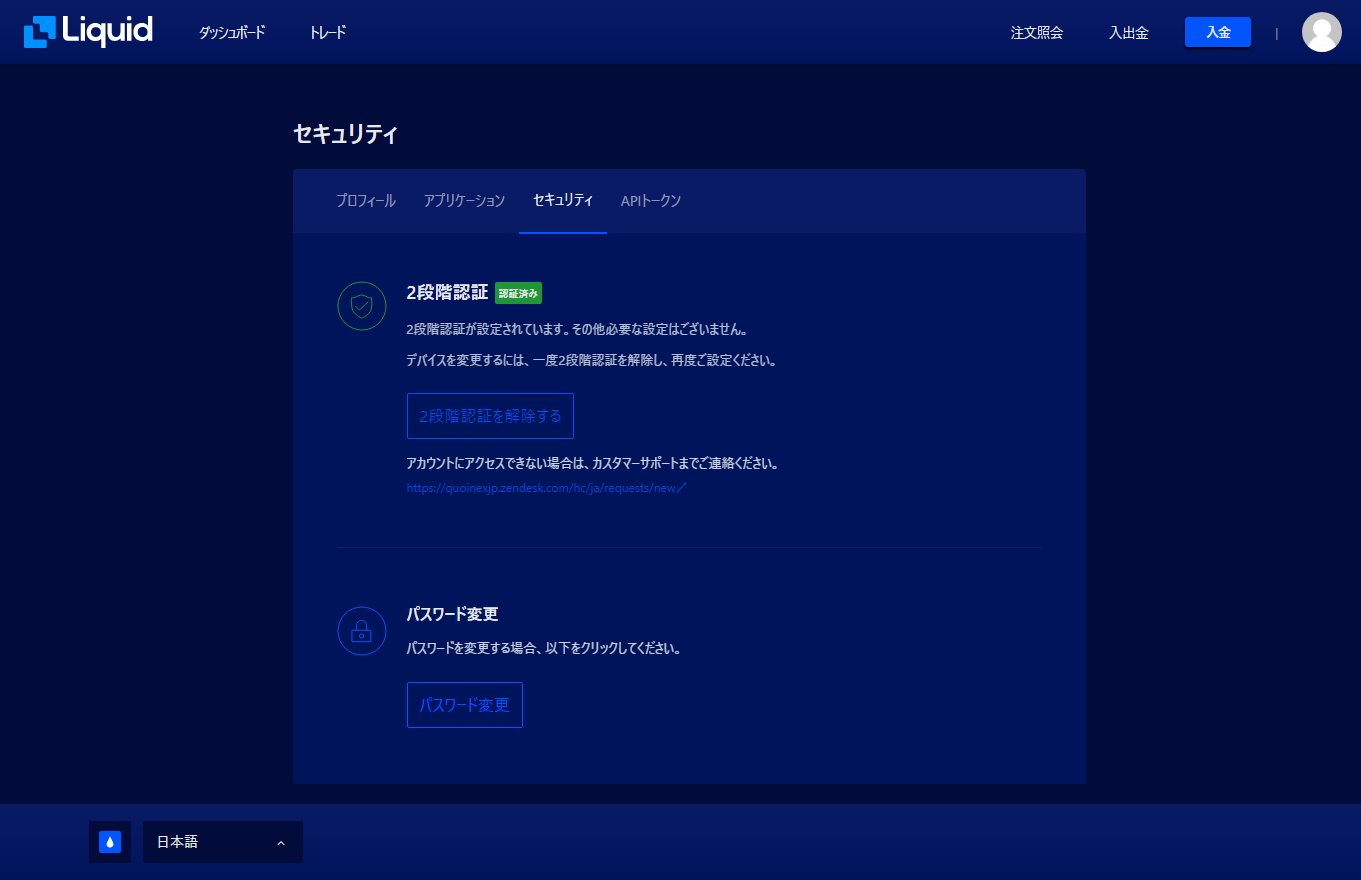The height and width of the screenshot is (880, 1361).
Task: Click the green shield icon for 2段階認証
Action: point(362,306)
